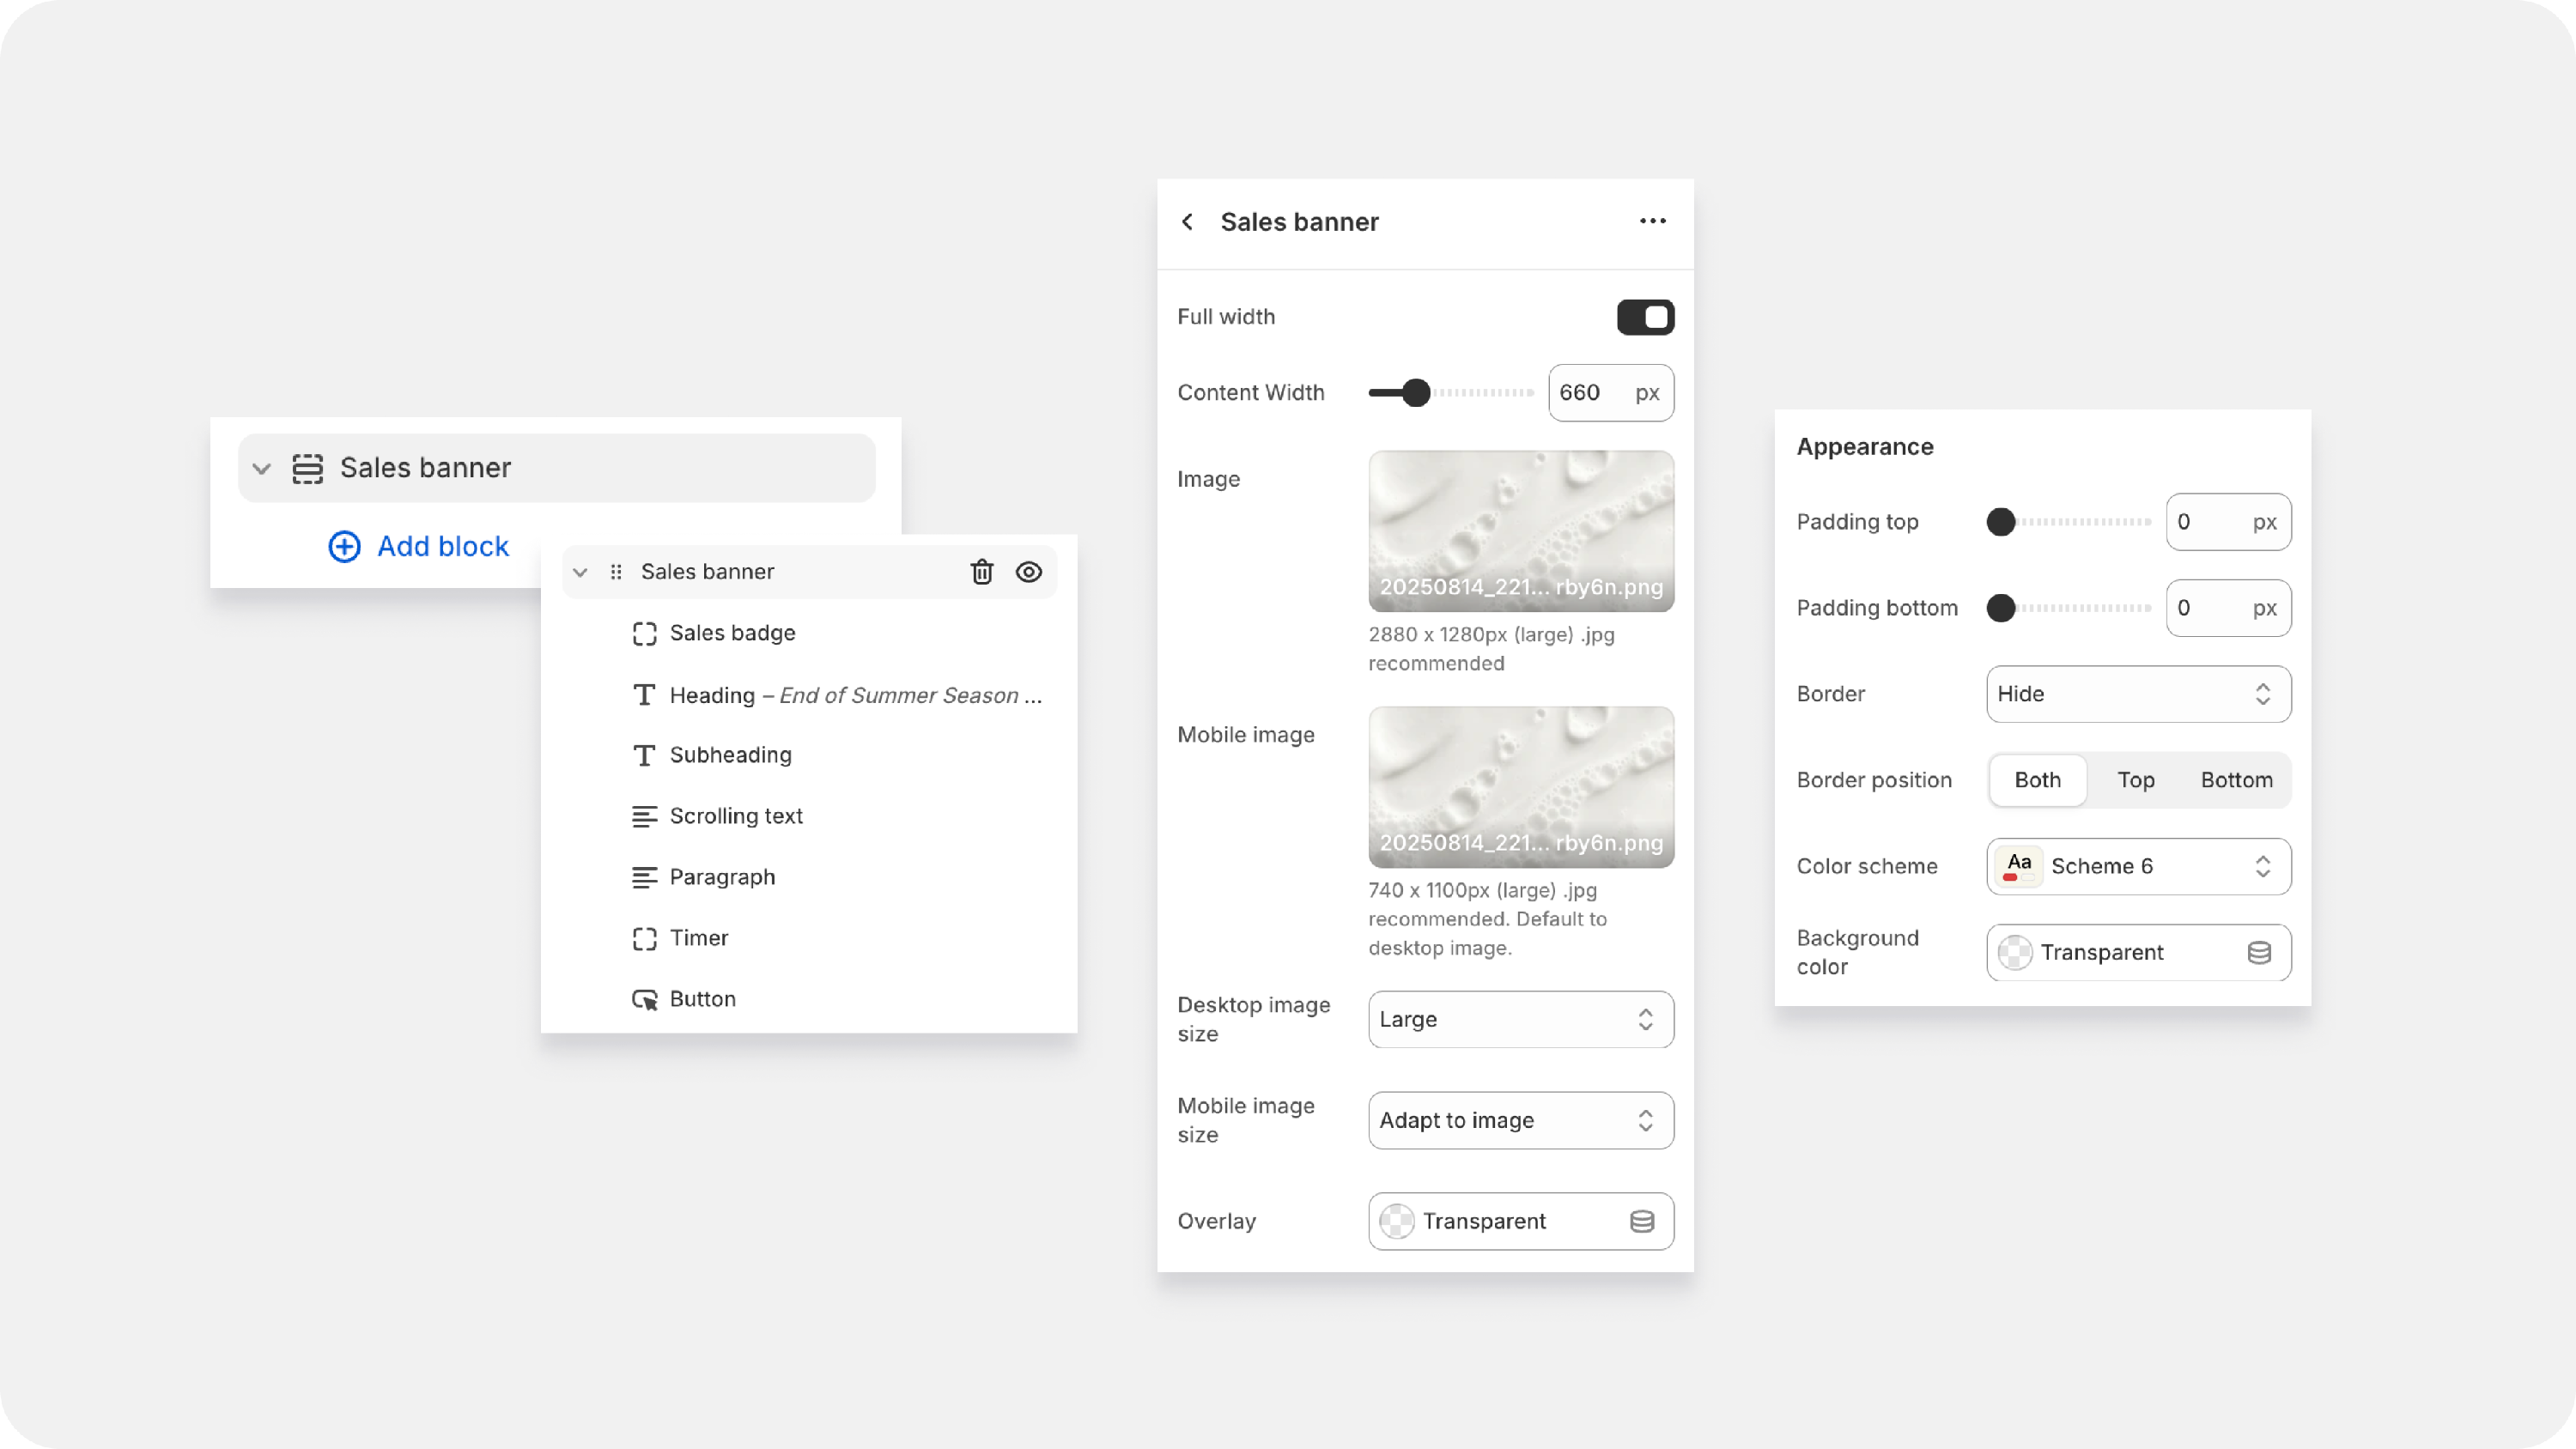Image resolution: width=2576 pixels, height=1449 pixels.
Task: Select Bottom border position
Action: pyautogui.click(x=2236, y=780)
